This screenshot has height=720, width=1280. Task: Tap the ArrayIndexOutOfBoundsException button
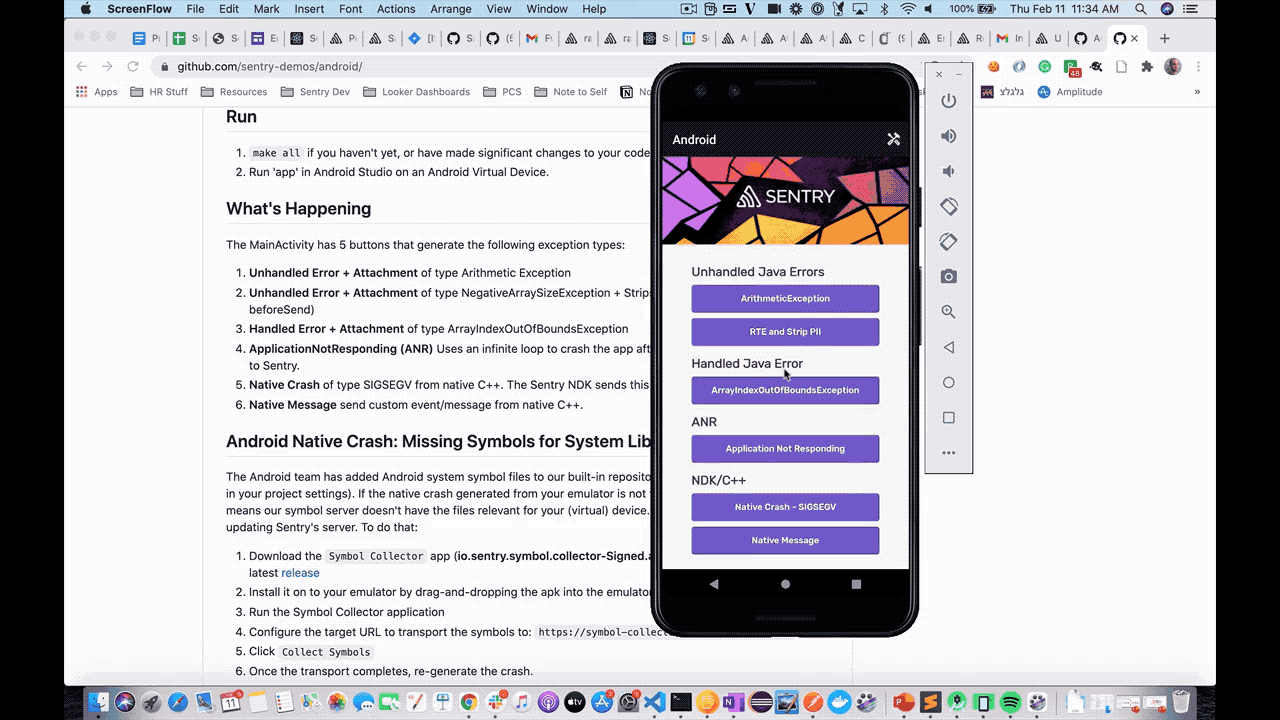pos(785,390)
